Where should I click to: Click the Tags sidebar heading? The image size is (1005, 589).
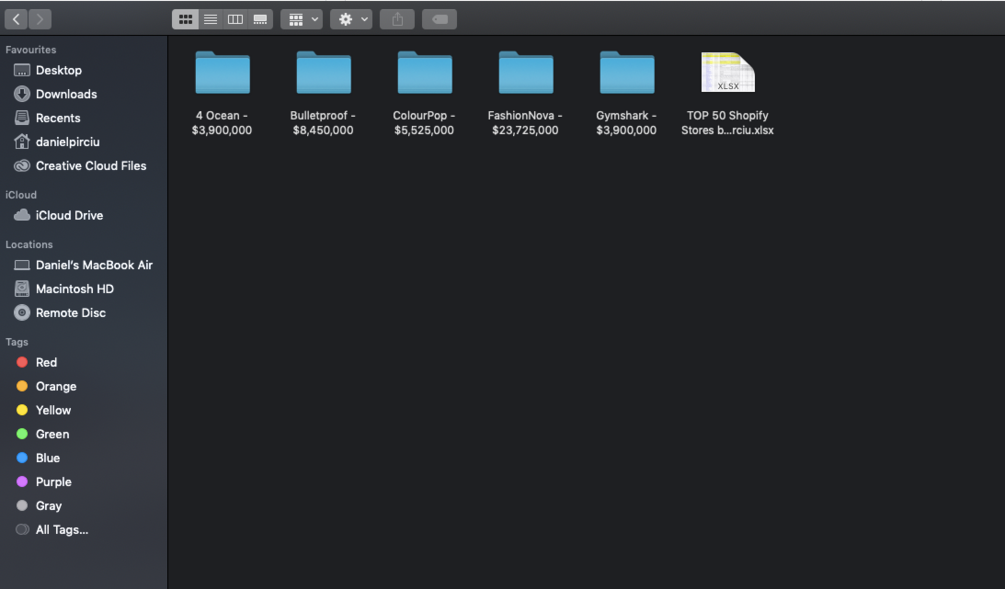pos(17,342)
